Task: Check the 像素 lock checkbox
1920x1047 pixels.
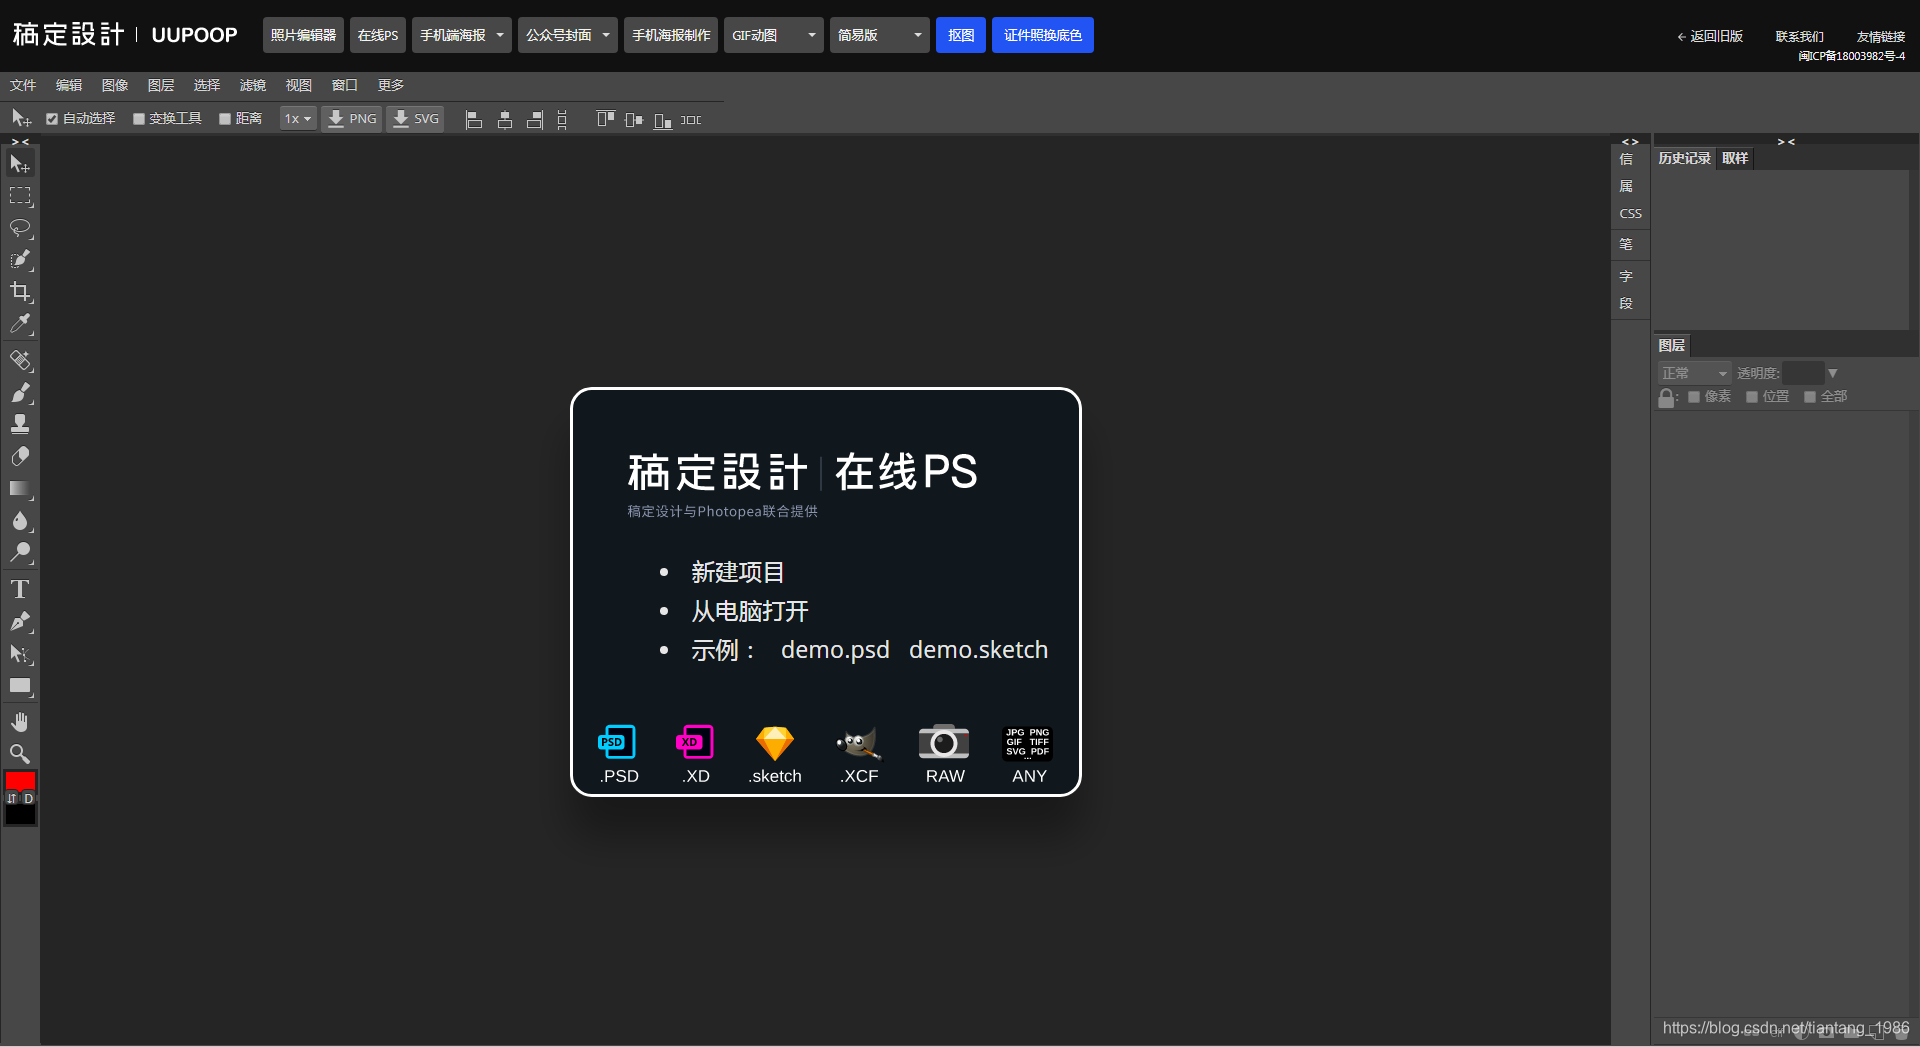Action: 1694,397
